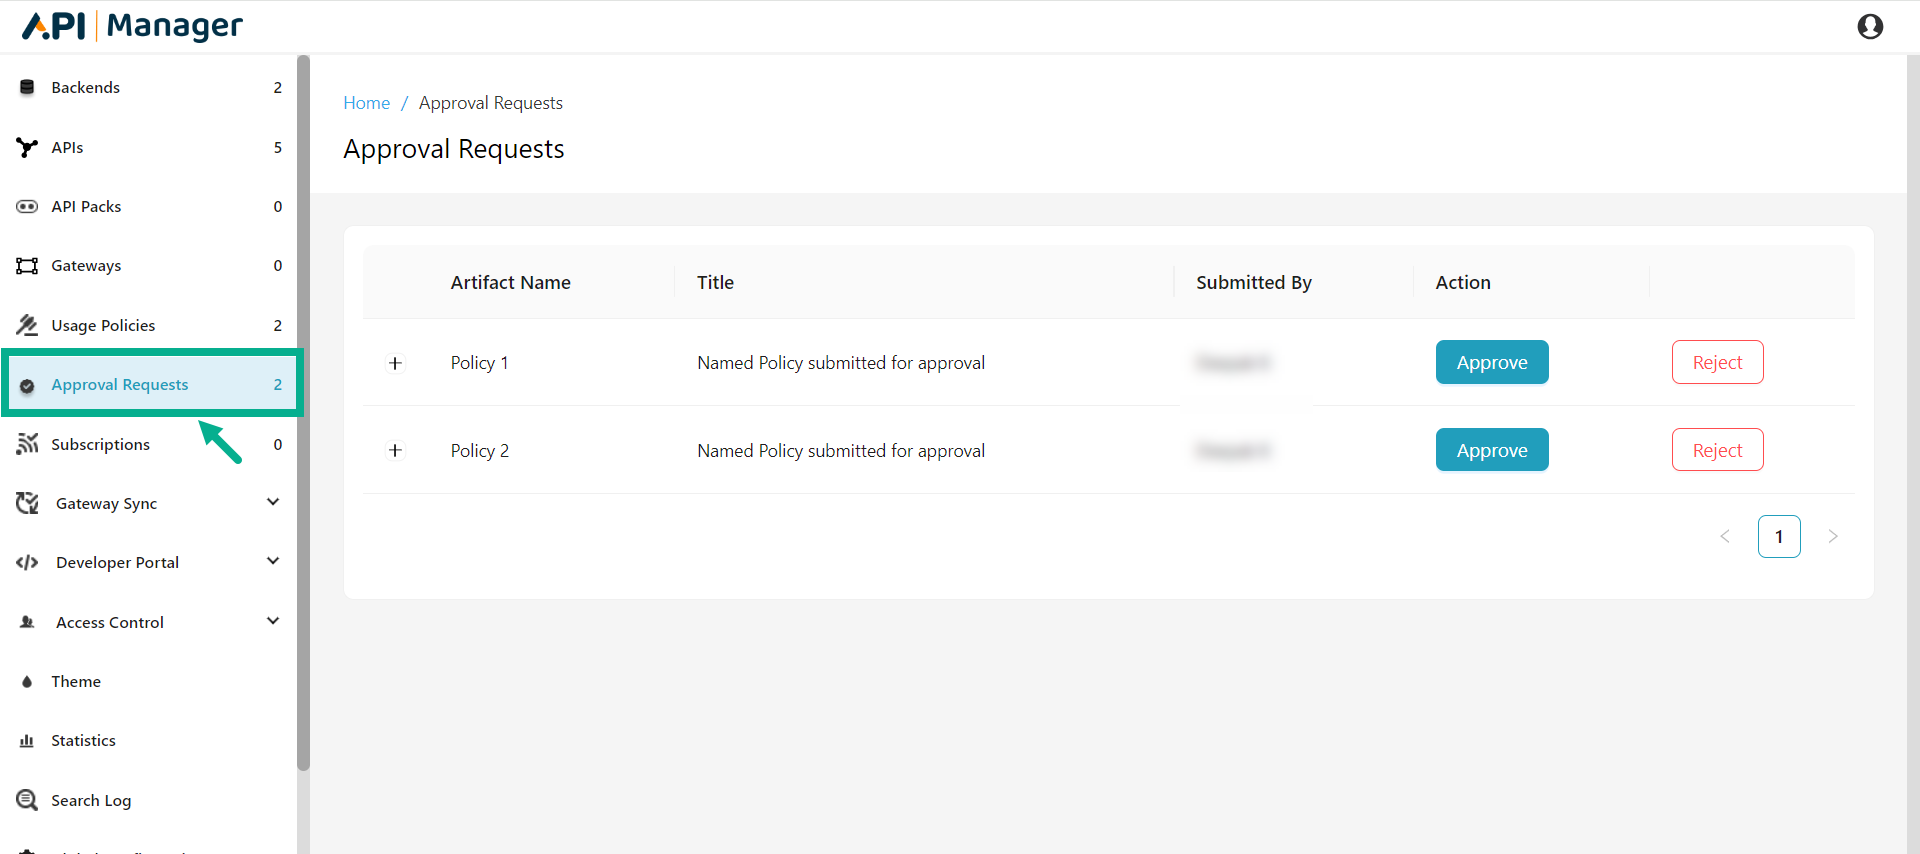
Task: Click the Gateways icon in sidebar
Action: pos(27,266)
